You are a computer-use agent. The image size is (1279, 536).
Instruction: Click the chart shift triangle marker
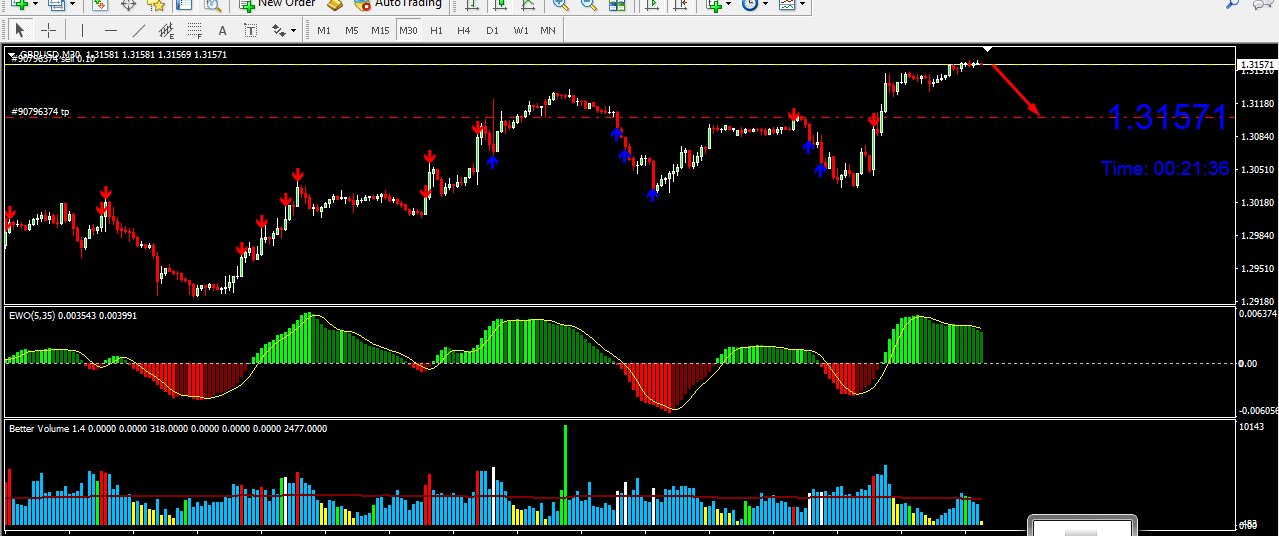[x=988, y=49]
